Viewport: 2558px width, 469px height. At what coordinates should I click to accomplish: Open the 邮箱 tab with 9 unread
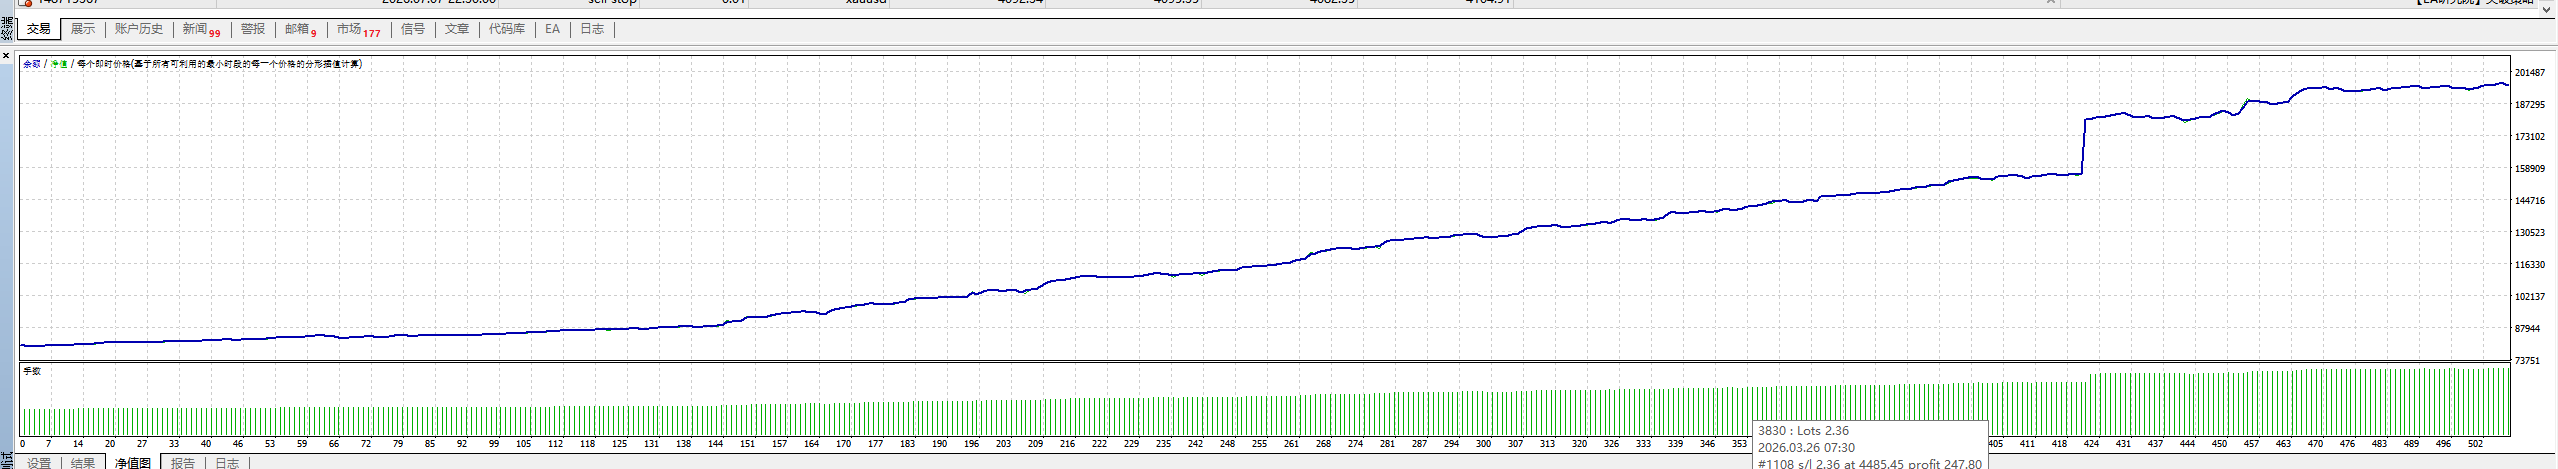[x=300, y=30]
